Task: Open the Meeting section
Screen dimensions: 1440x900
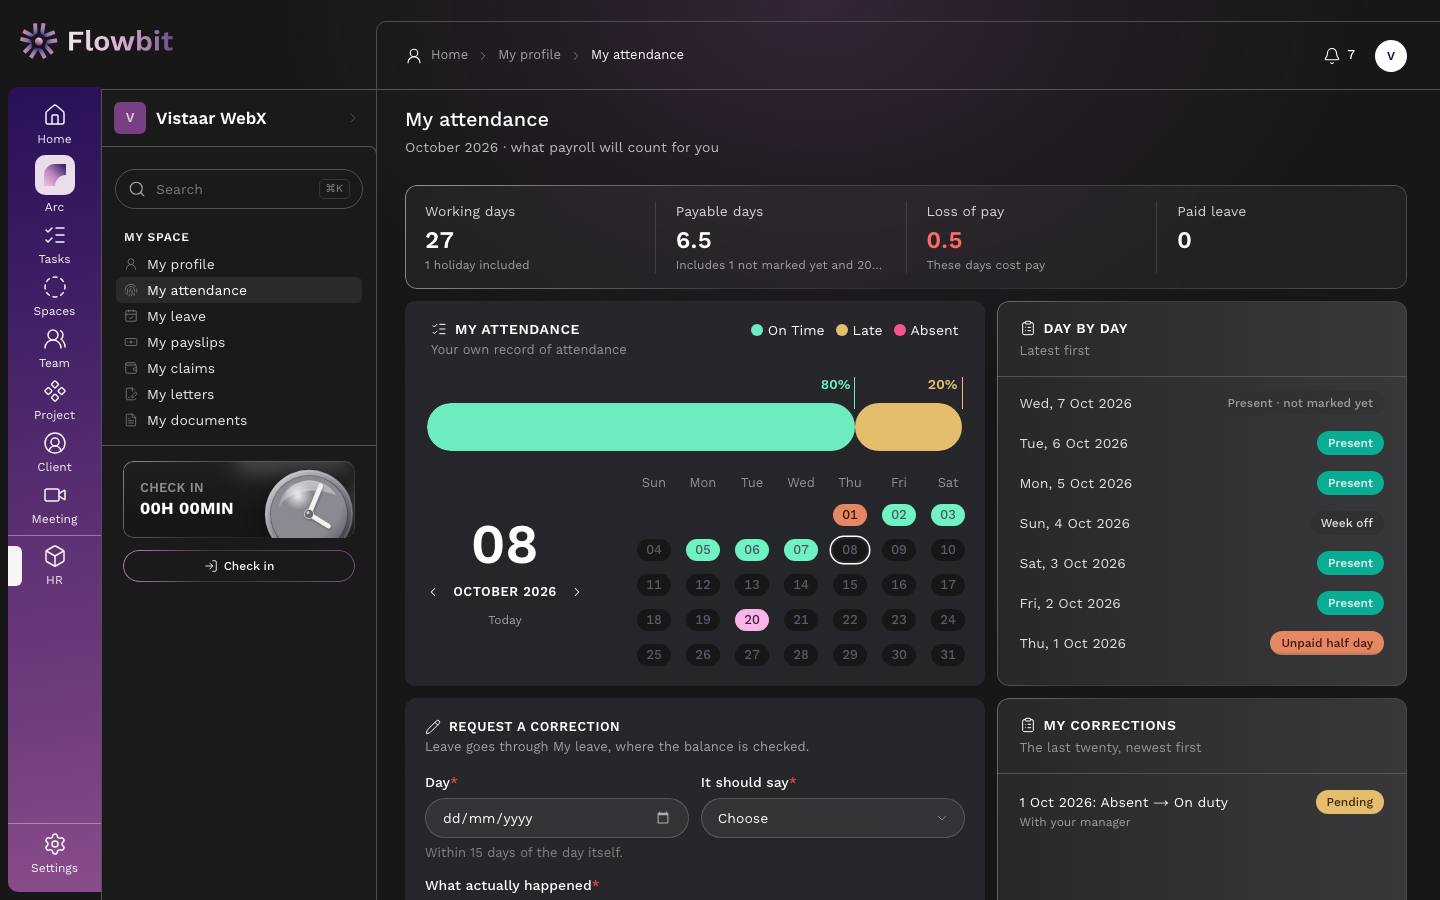Action: pyautogui.click(x=54, y=505)
